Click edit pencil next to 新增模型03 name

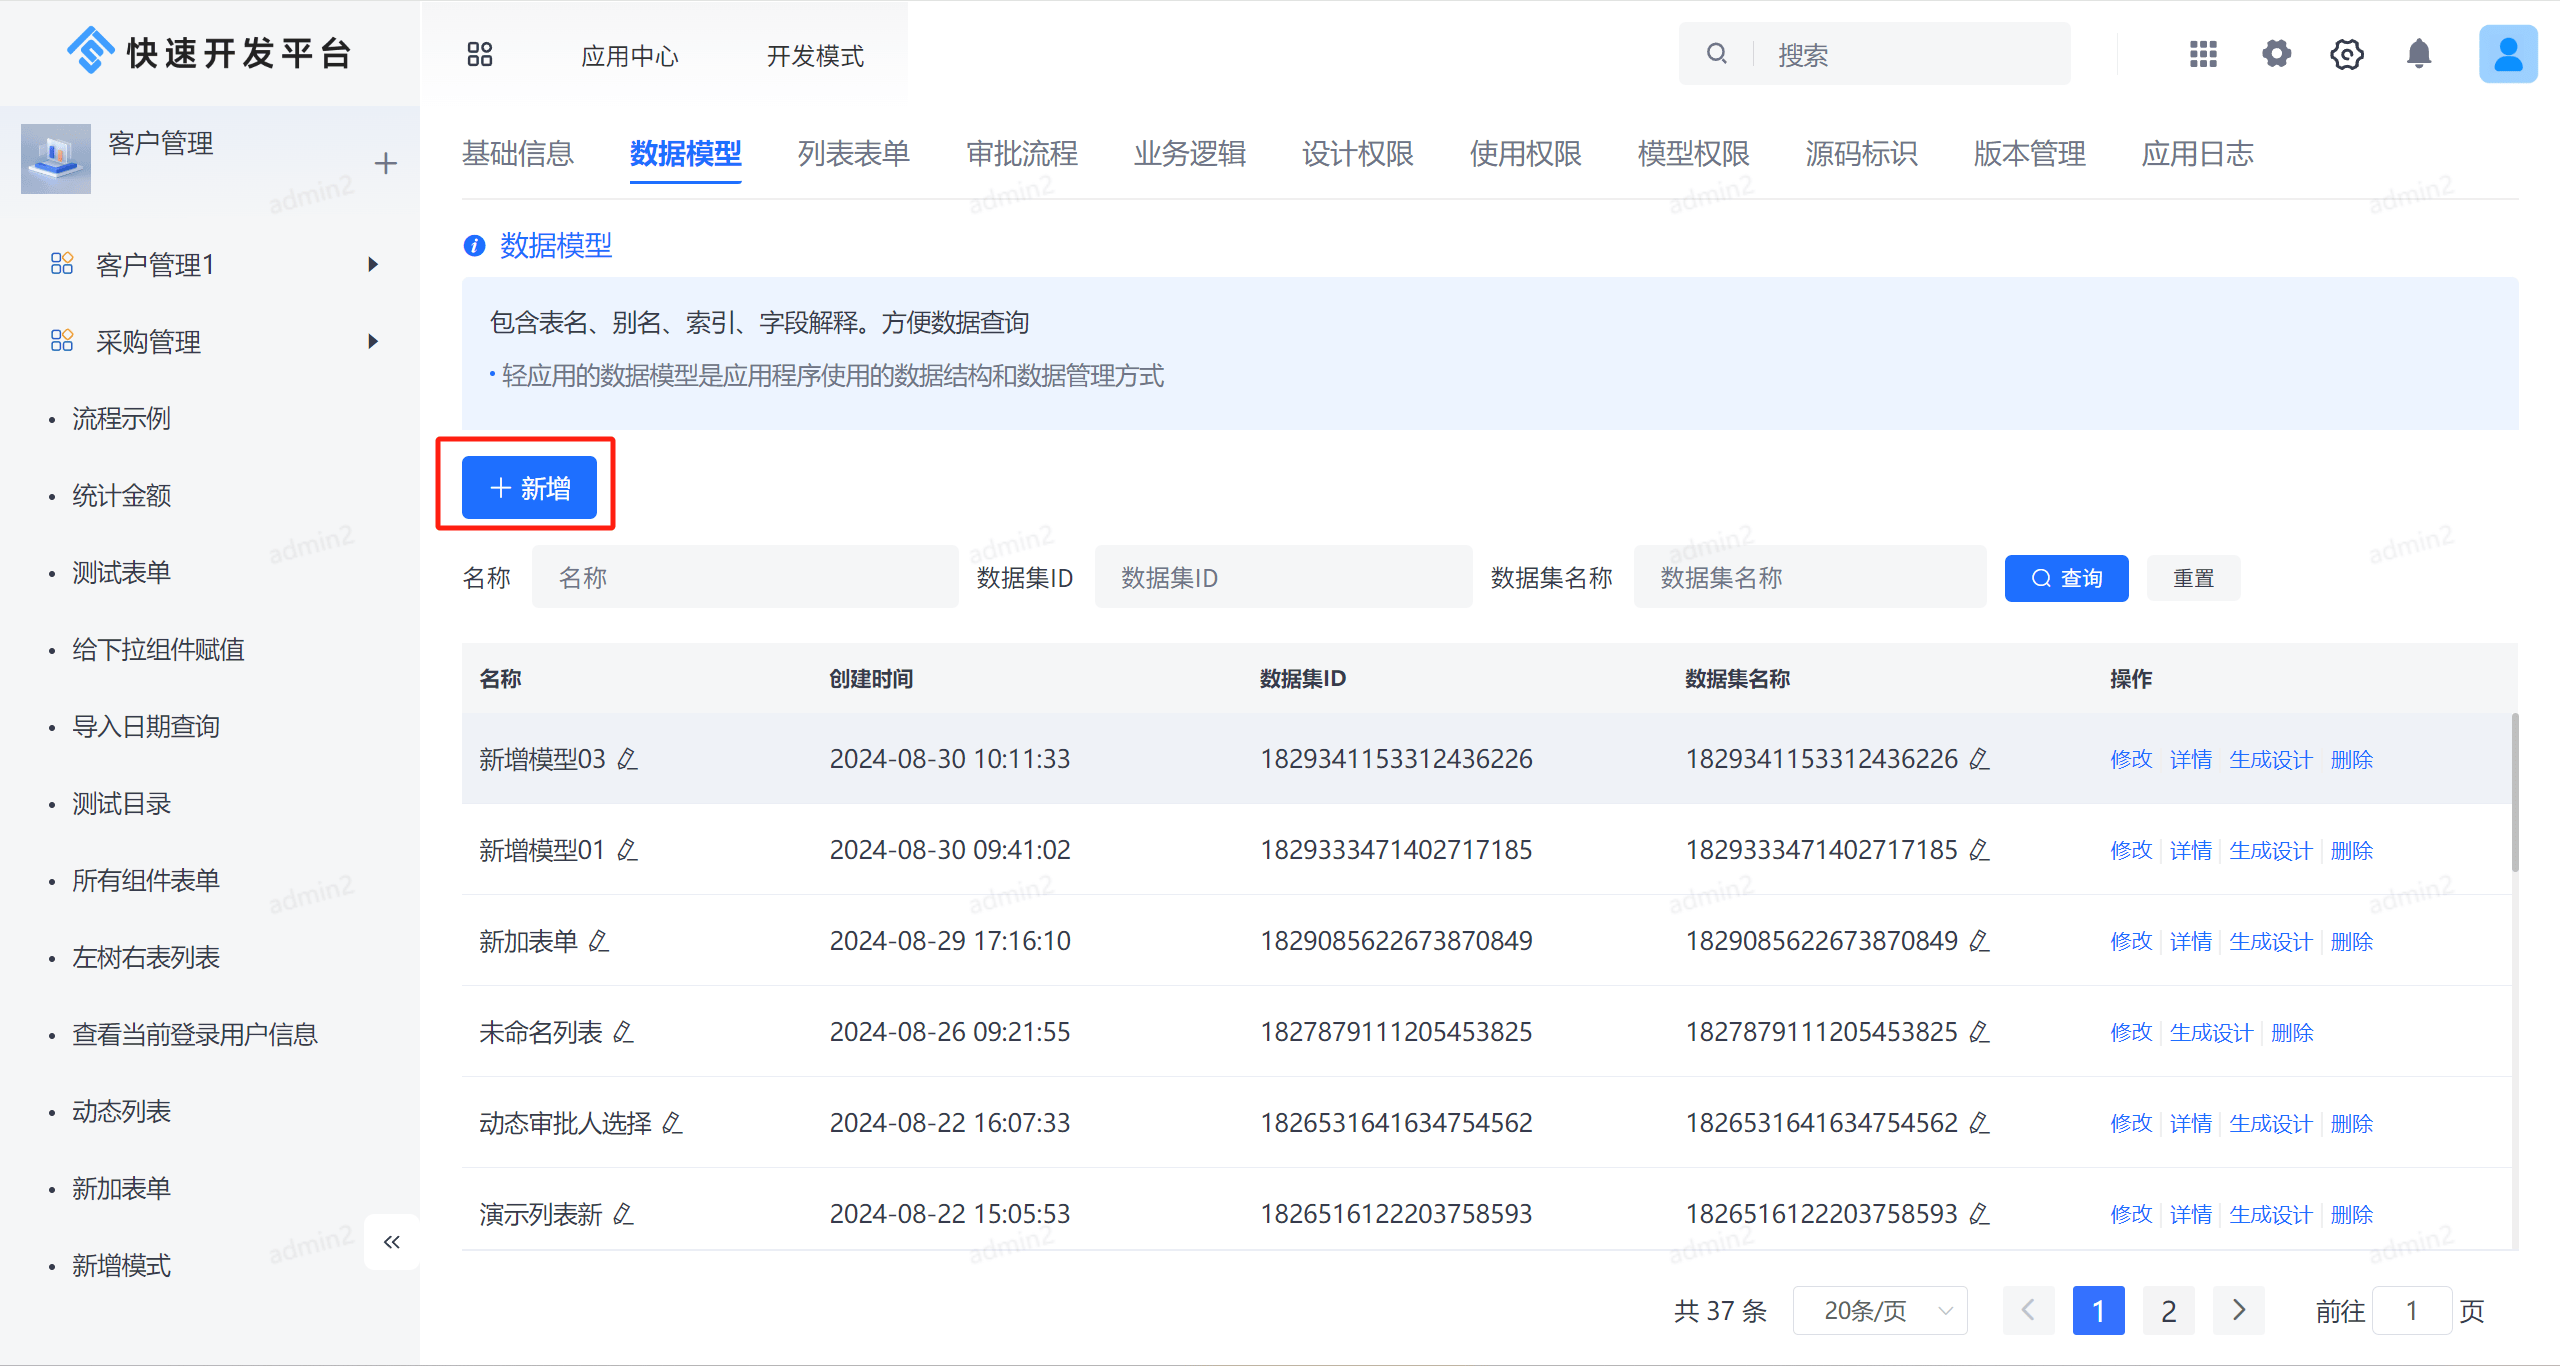(x=628, y=759)
